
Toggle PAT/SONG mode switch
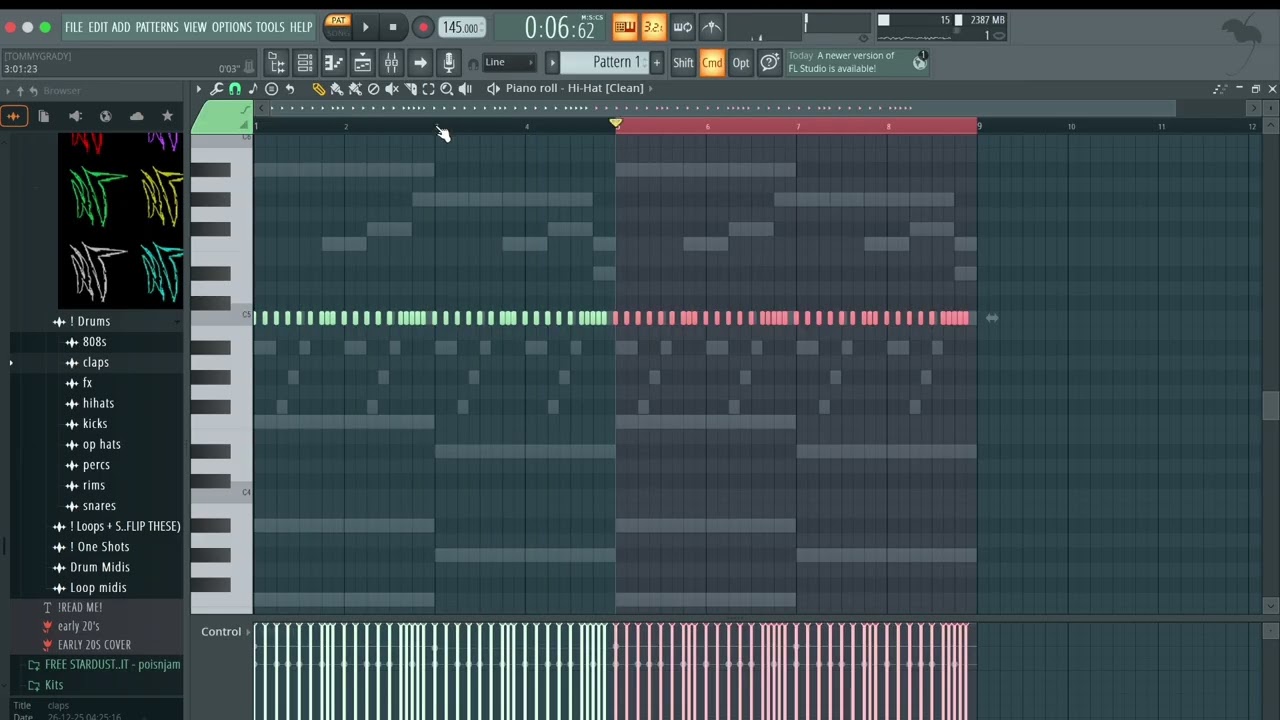pyautogui.click(x=338, y=27)
